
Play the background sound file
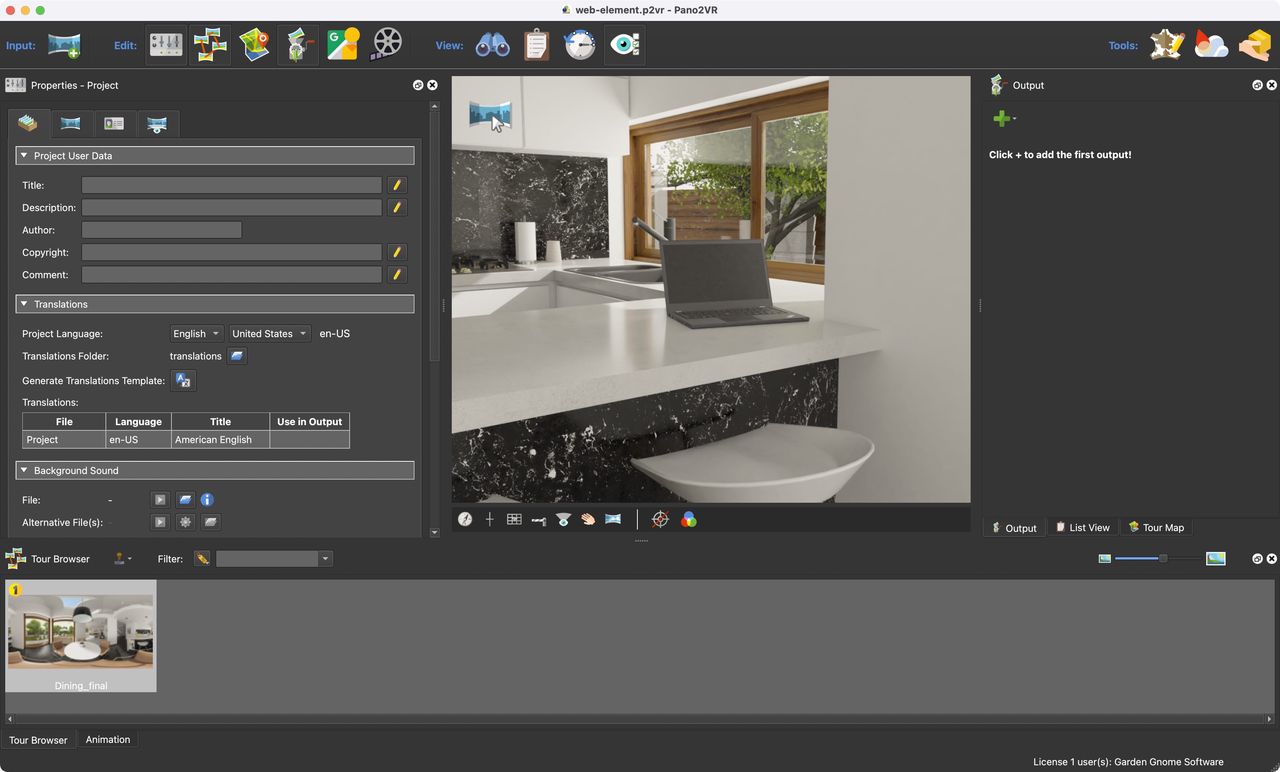pyautogui.click(x=159, y=500)
